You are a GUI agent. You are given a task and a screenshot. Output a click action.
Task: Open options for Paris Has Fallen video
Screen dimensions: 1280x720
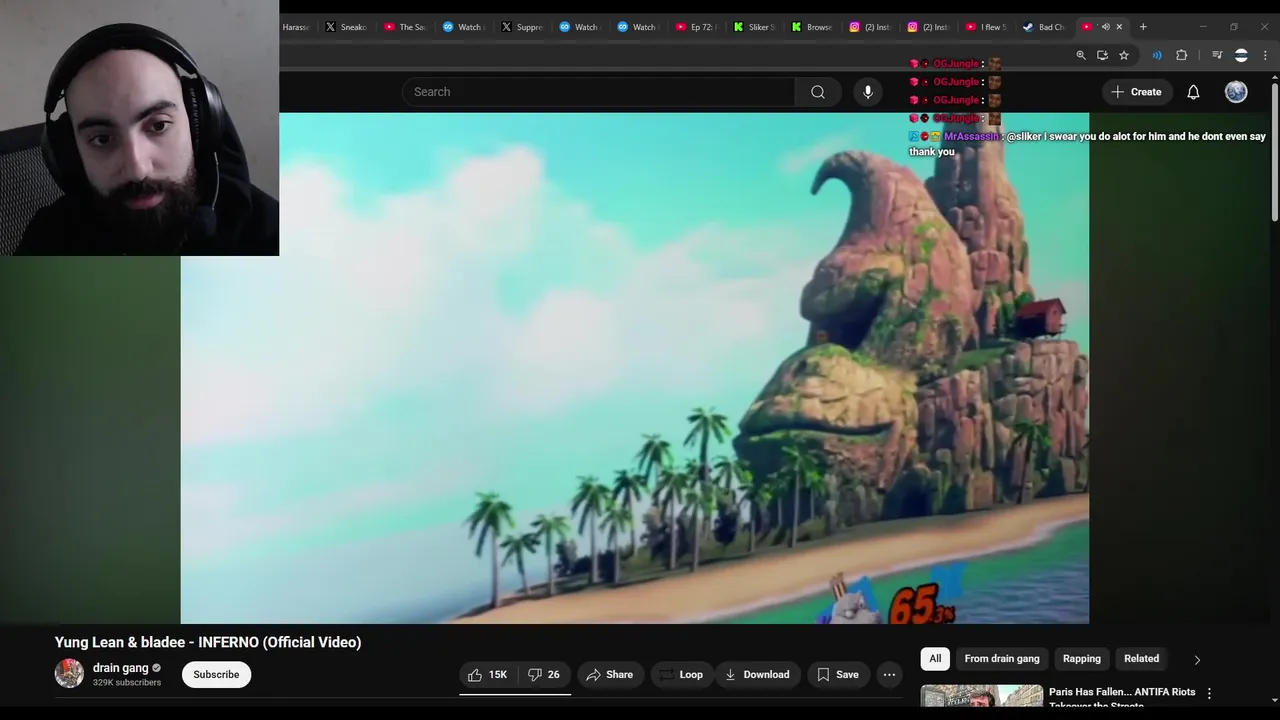(1209, 693)
